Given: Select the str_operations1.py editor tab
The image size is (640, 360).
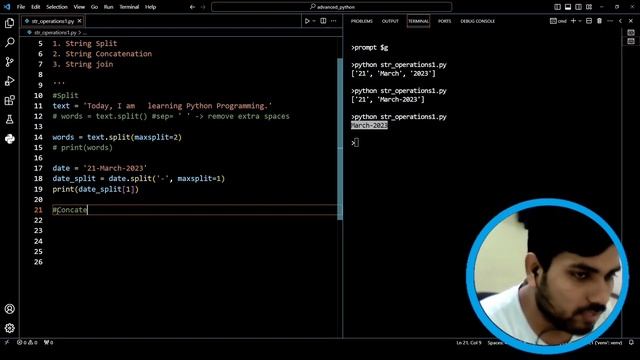Looking at the screenshot, I should pos(53,21).
